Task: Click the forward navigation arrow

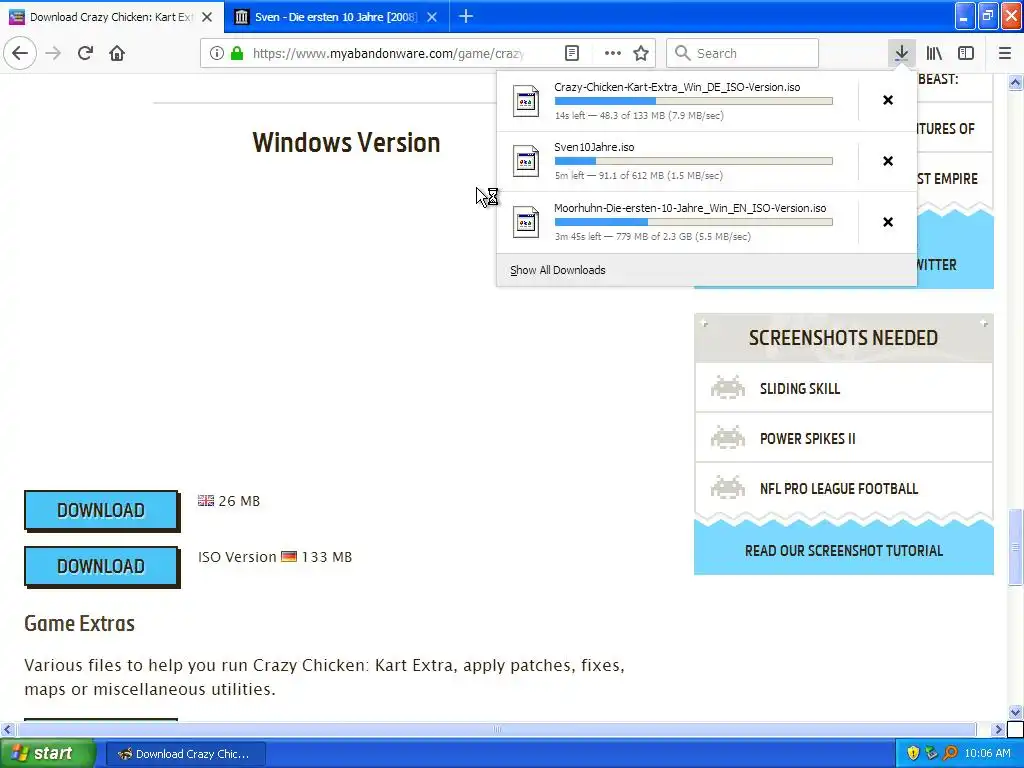Action: click(53, 53)
